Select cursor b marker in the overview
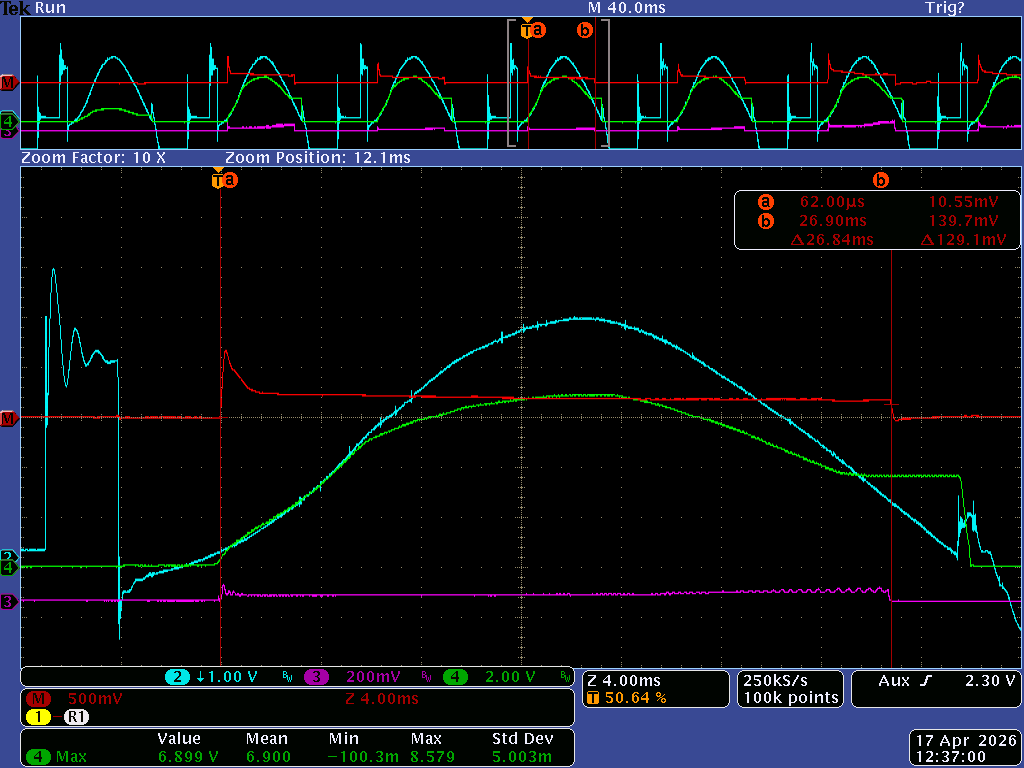The width and height of the screenshot is (1024, 768). point(585,31)
